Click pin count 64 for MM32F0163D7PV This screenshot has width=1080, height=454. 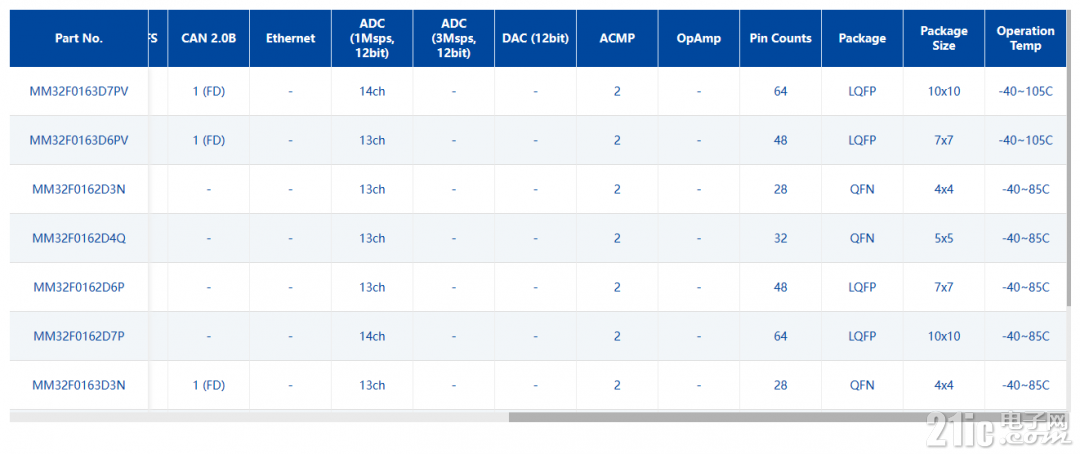(780, 91)
